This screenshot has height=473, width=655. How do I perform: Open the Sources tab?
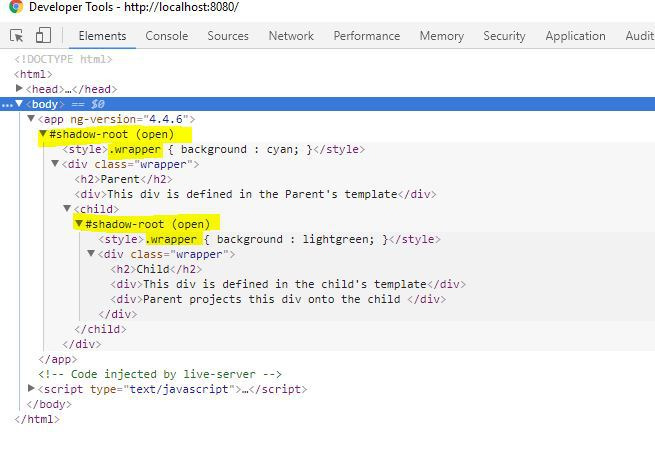coord(228,36)
